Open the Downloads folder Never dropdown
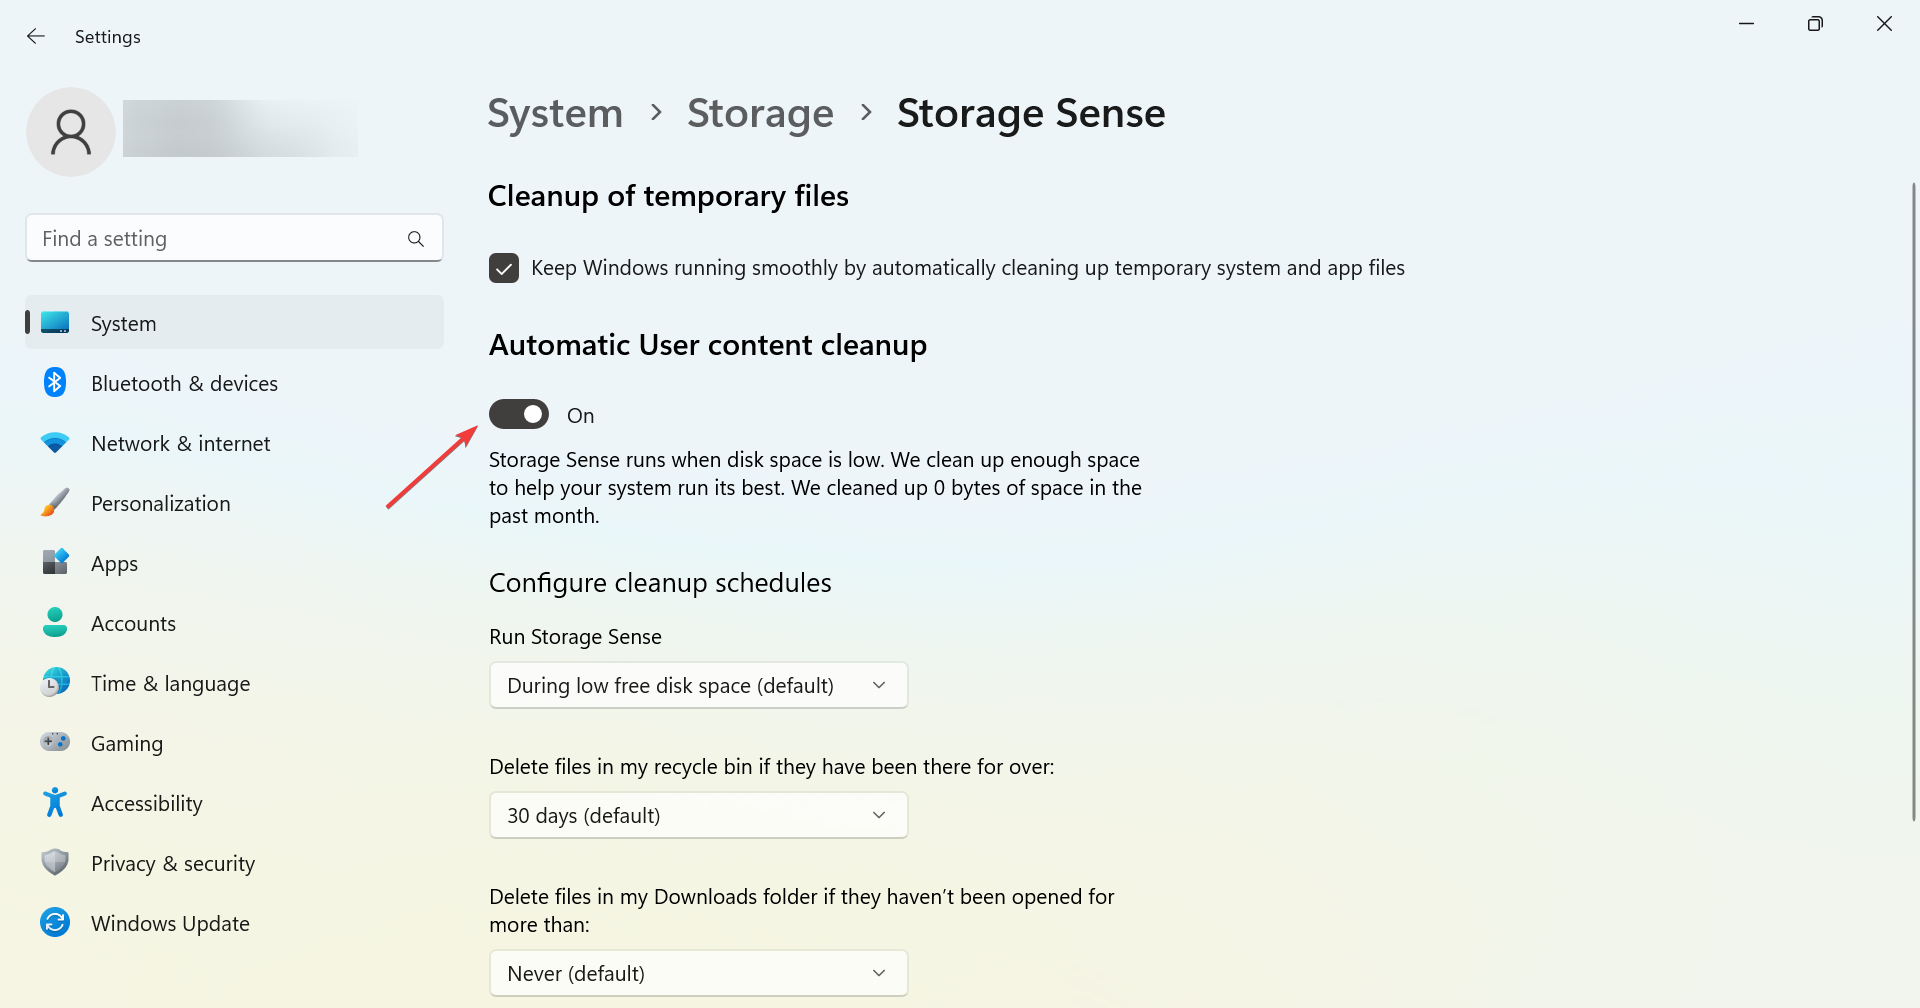 pos(698,974)
